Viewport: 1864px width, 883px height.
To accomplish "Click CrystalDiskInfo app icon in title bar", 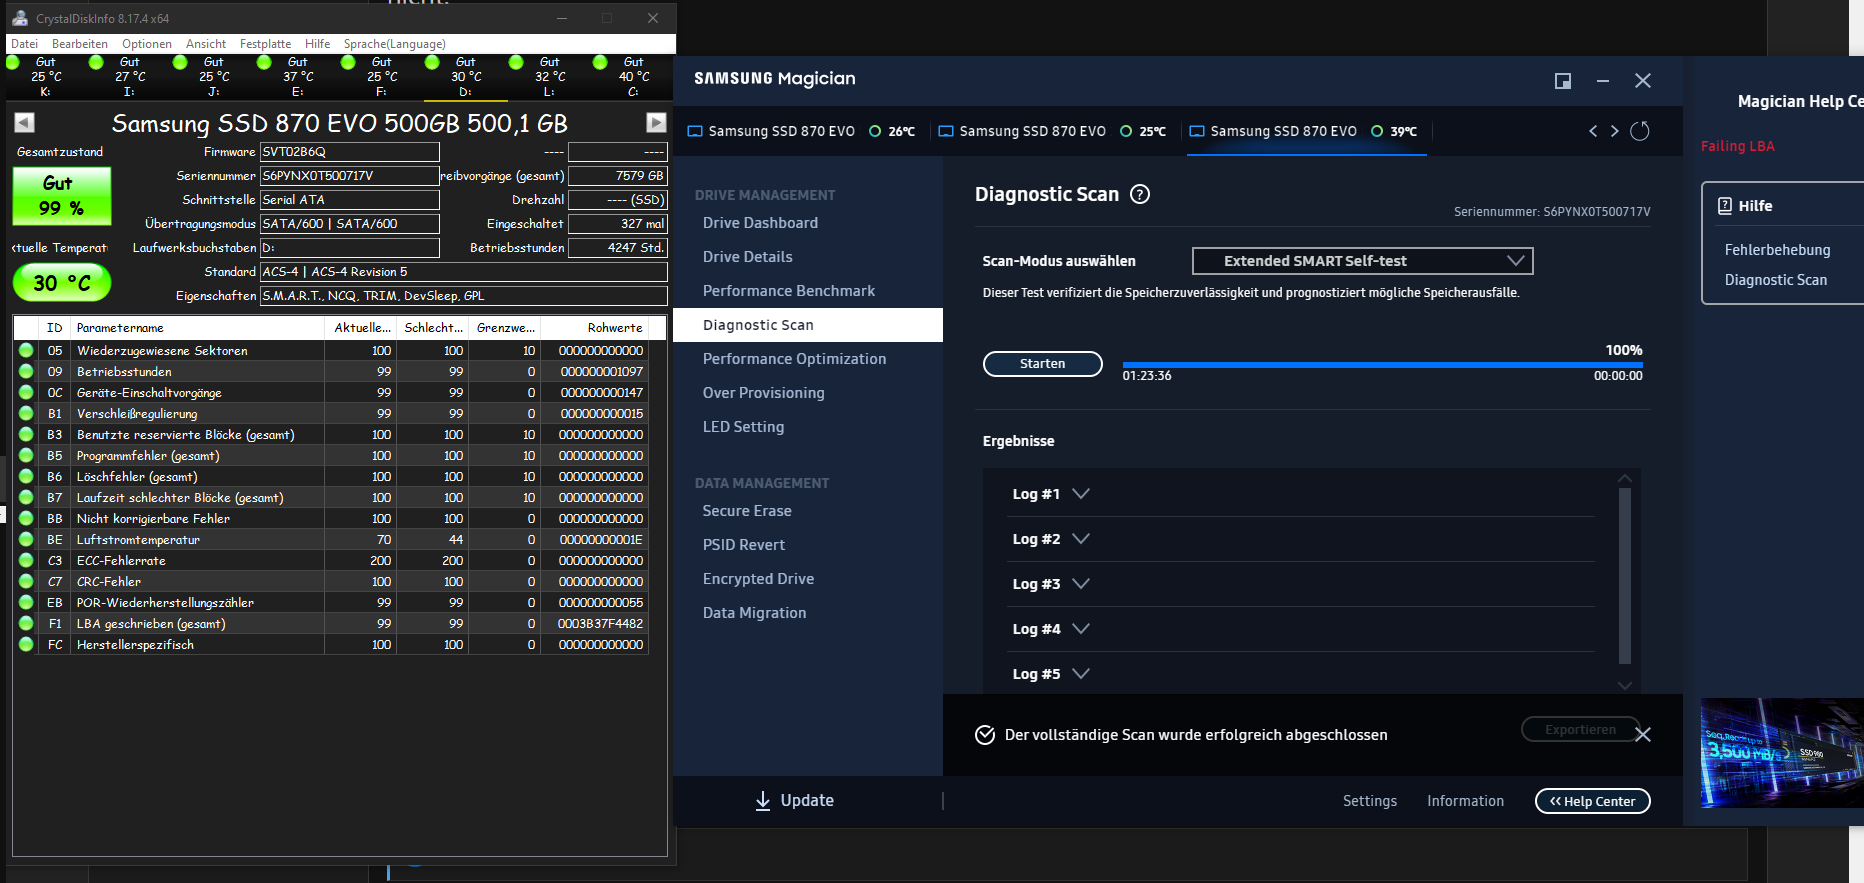I will coord(20,18).
